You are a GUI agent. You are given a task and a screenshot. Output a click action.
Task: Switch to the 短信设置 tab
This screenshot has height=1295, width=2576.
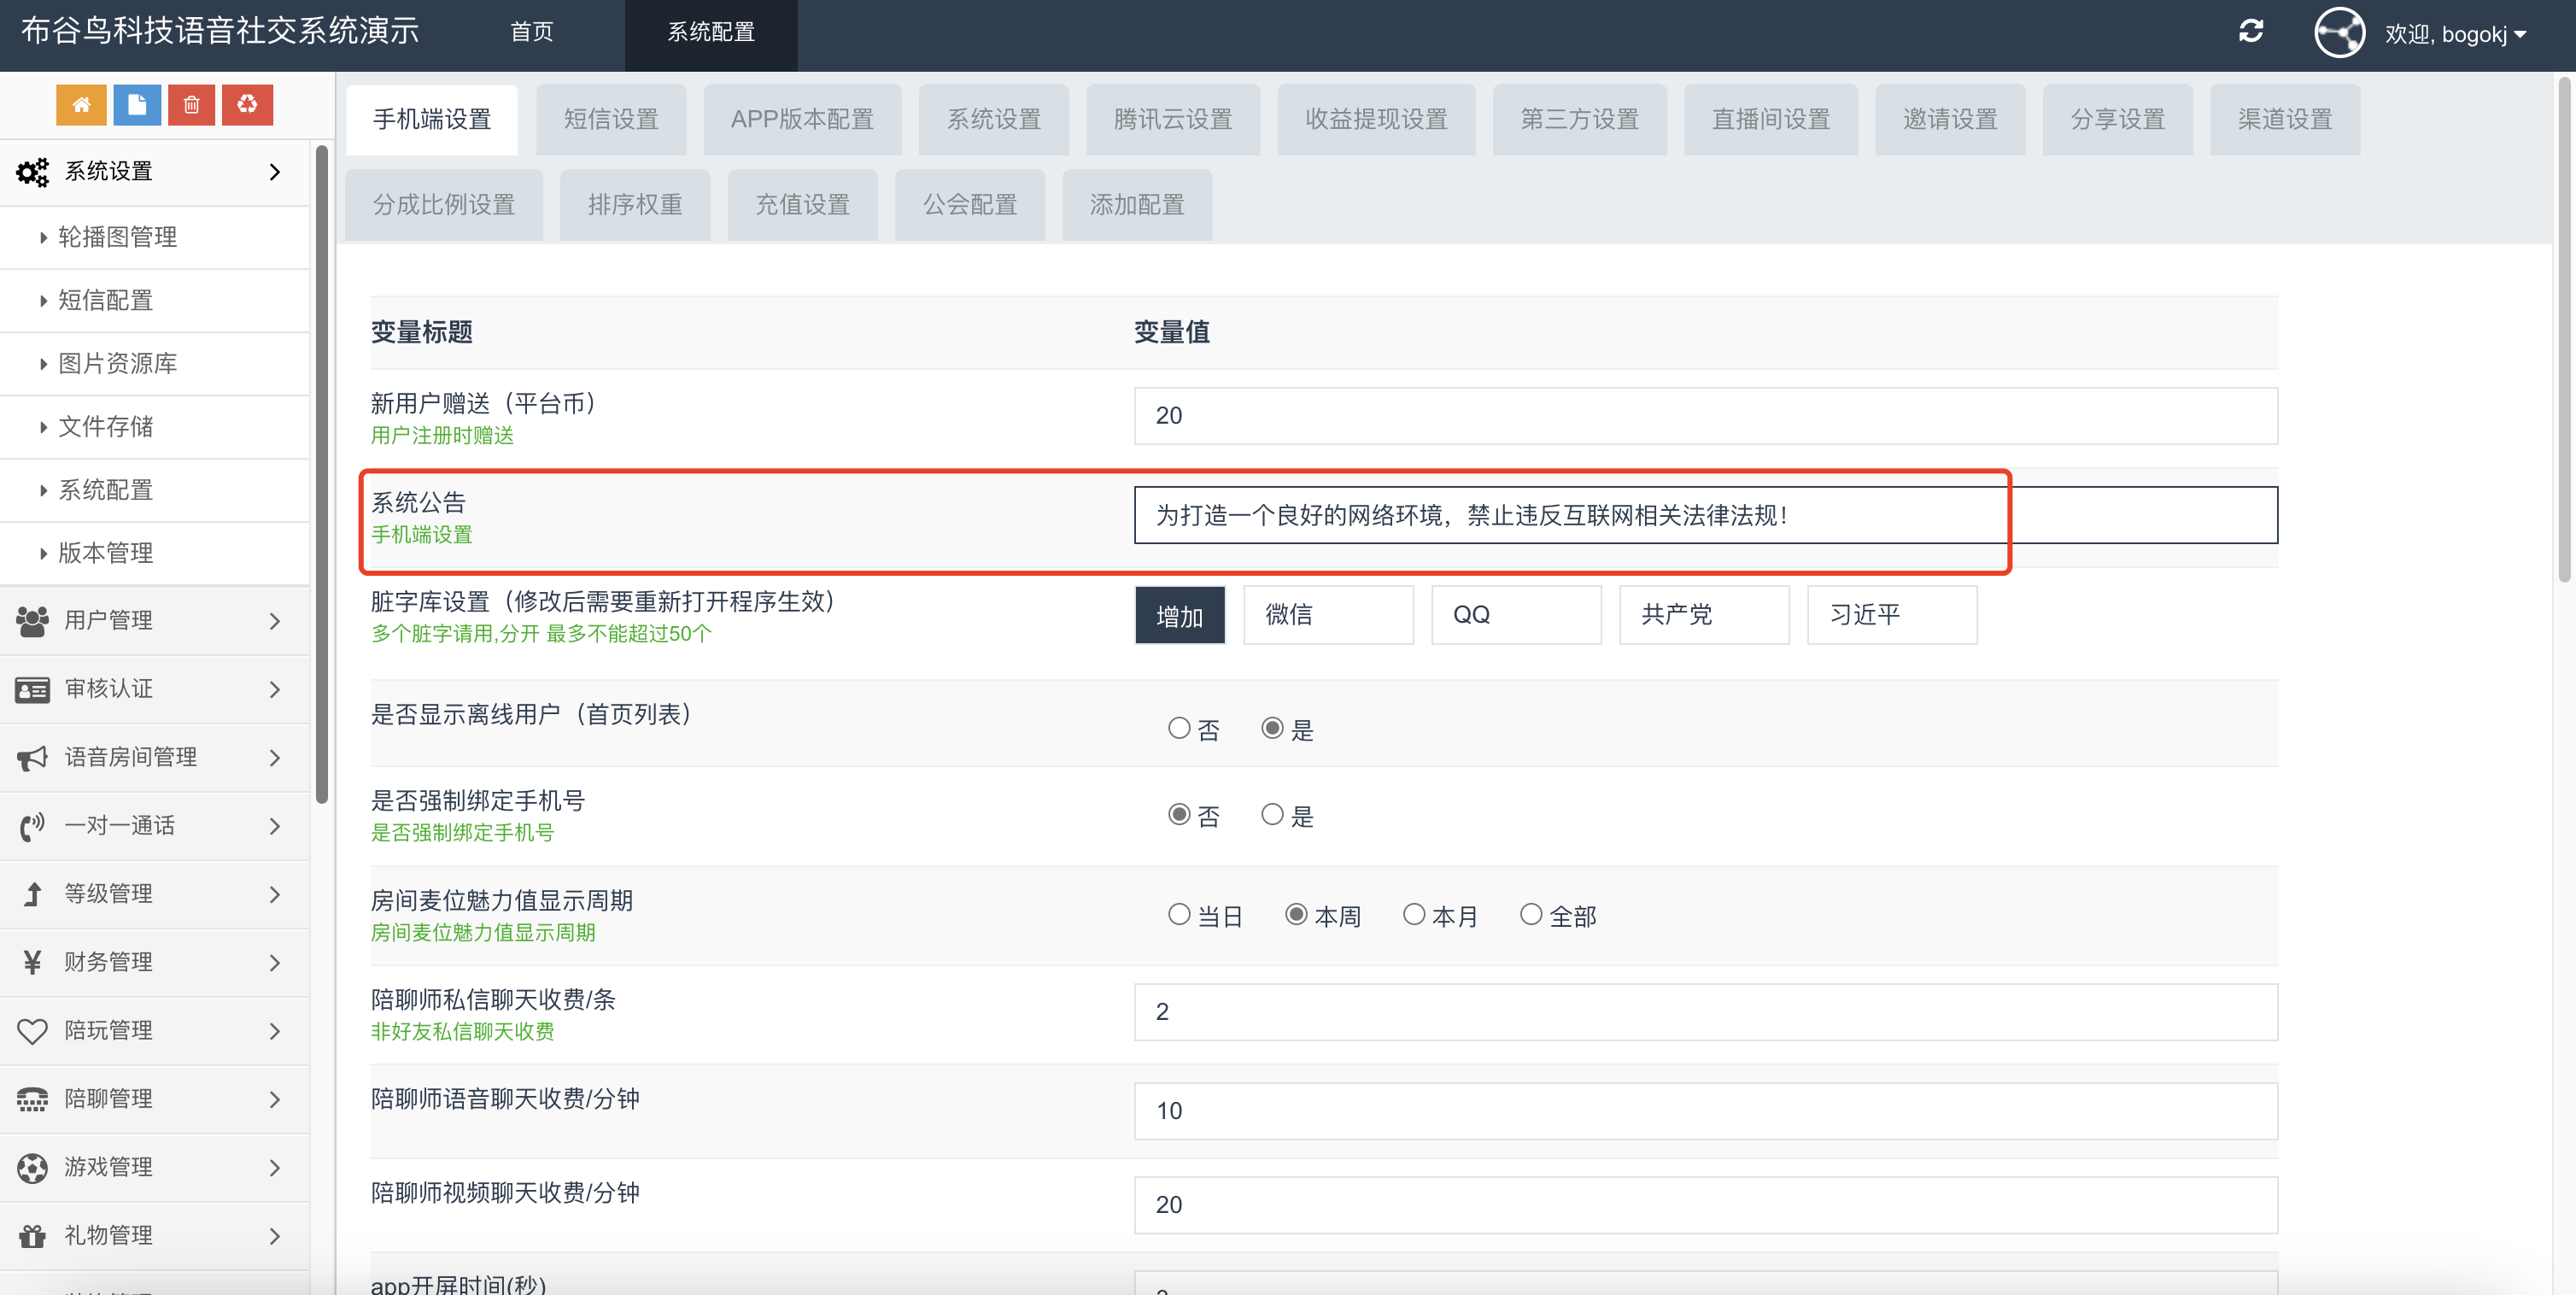click(611, 119)
